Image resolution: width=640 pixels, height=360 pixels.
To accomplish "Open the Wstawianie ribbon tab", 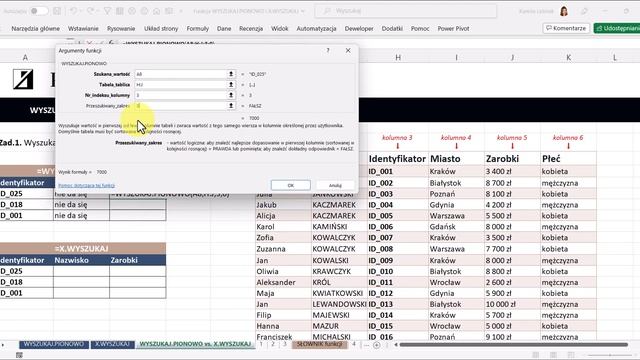I will tap(83, 29).
